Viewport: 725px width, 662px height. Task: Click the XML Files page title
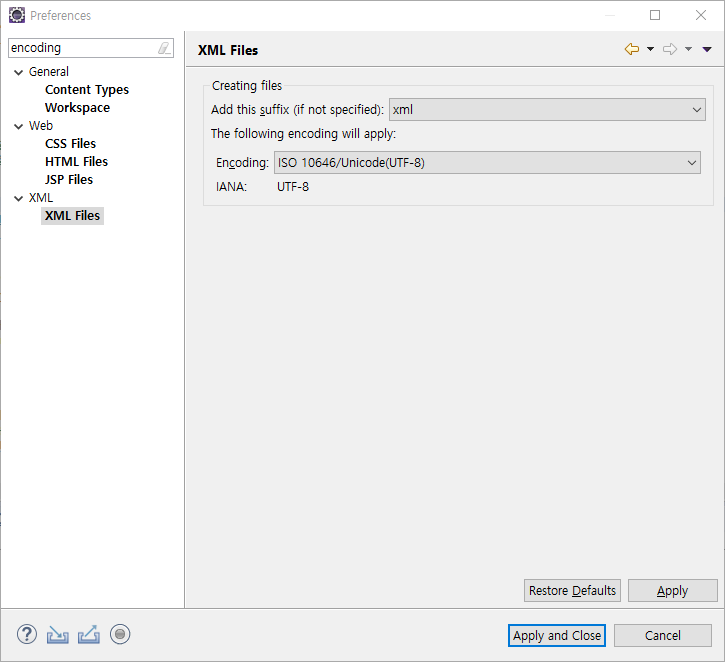click(x=228, y=50)
